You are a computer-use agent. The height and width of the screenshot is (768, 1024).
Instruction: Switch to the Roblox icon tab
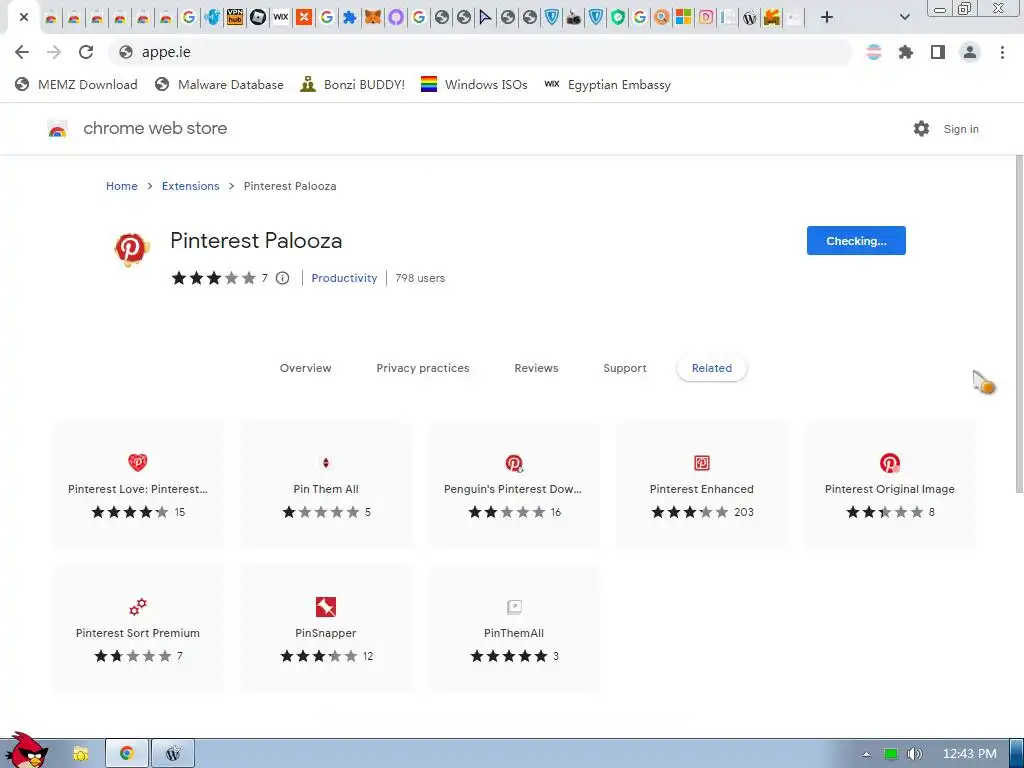click(258, 18)
